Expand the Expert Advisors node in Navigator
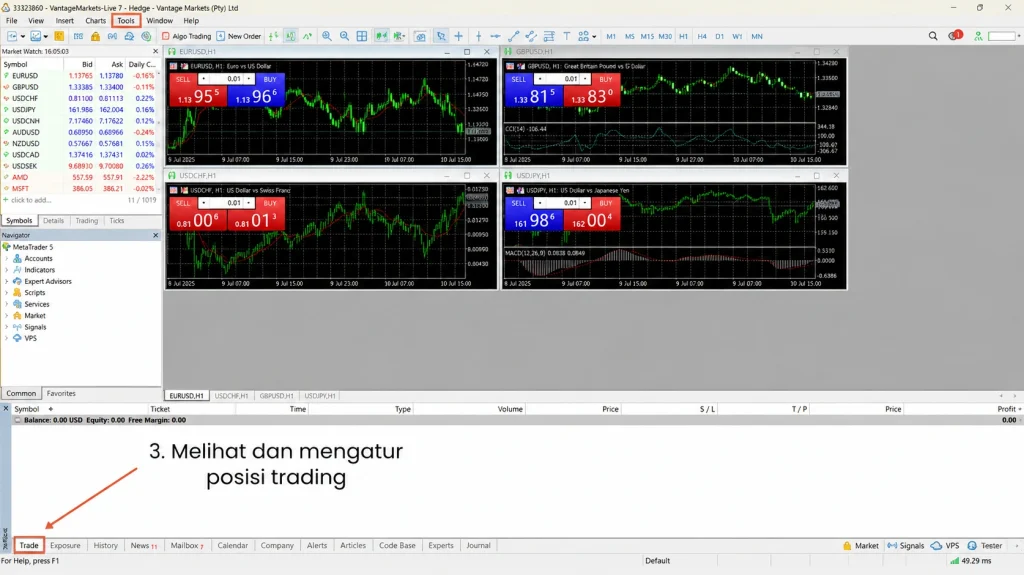Image resolution: width=1024 pixels, height=575 pixels. [x=7, y=282]
